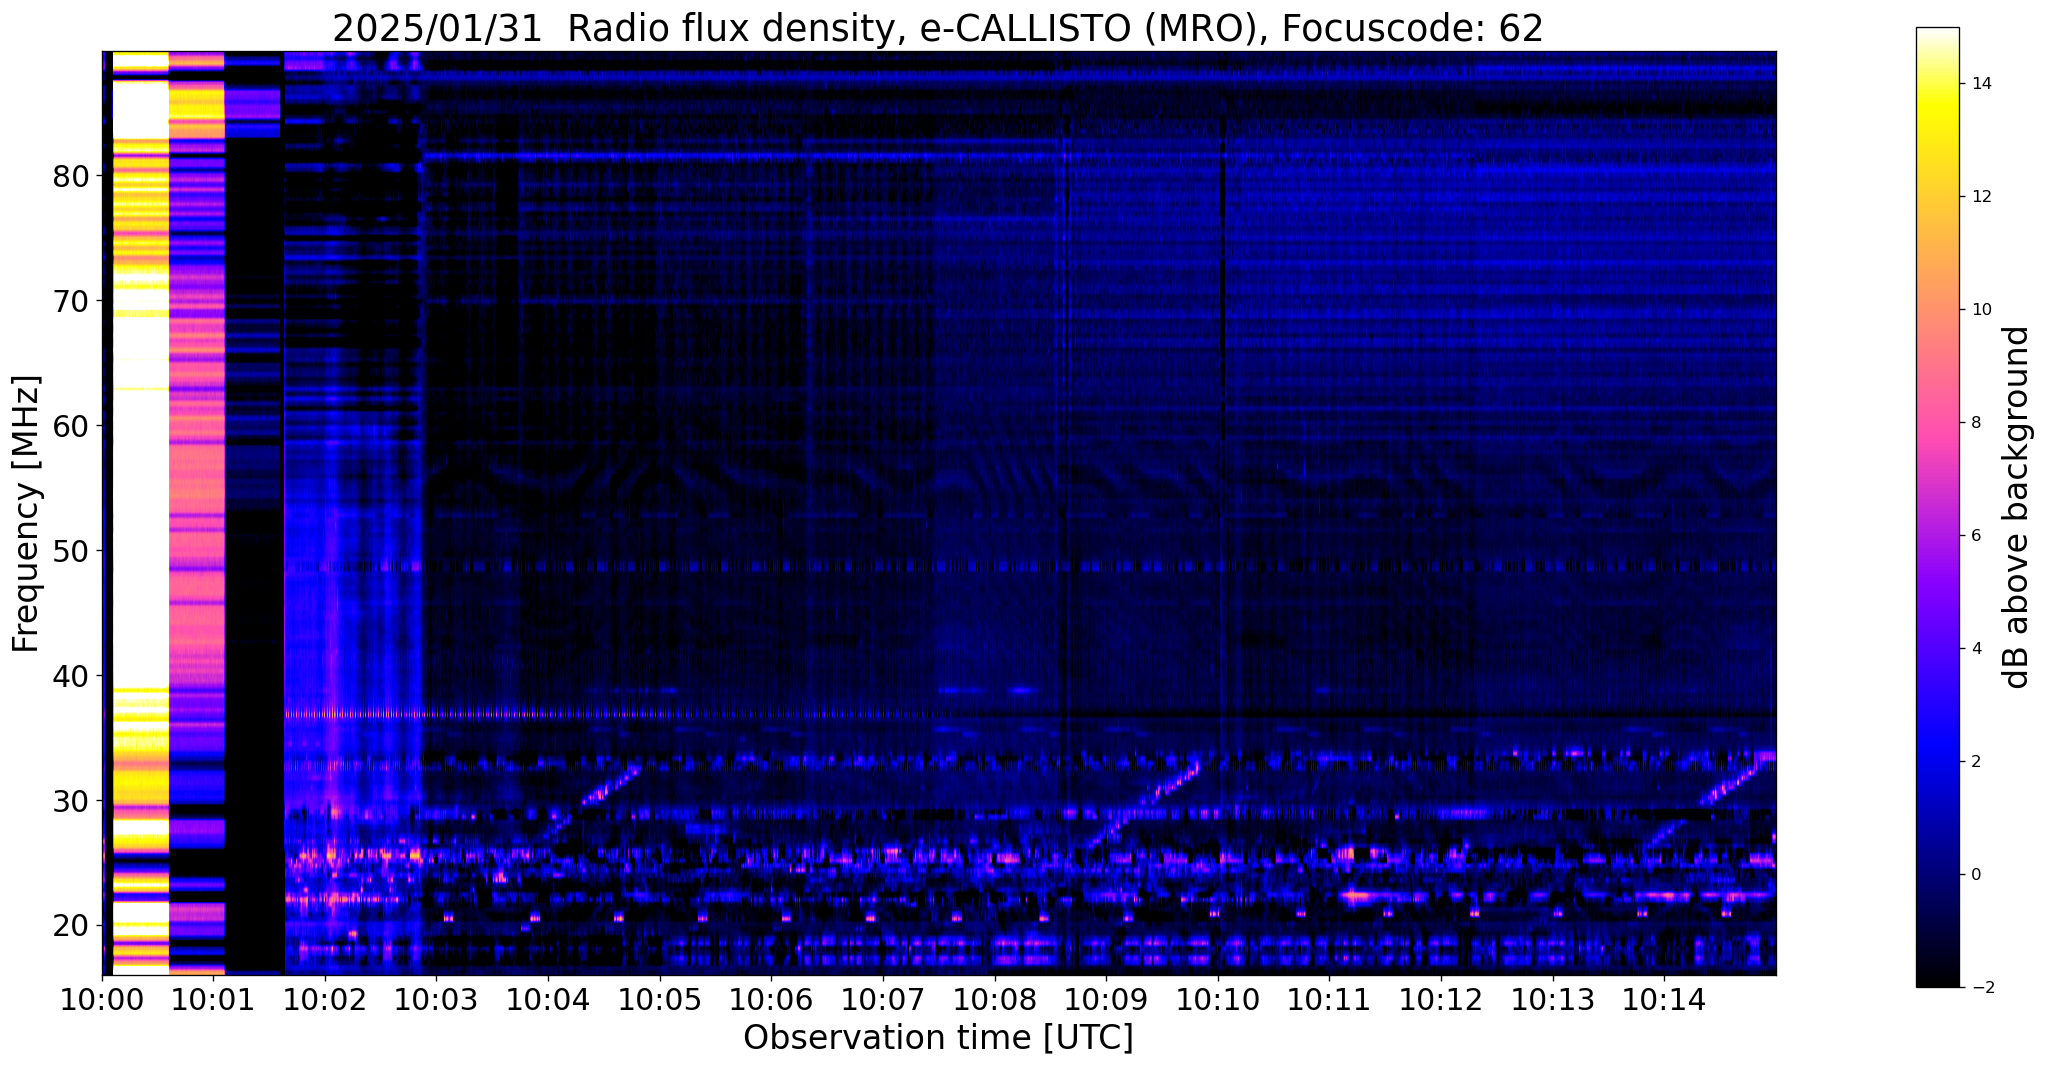Click the plot title mentioning e-CALLISTO (MRO)
This screenshot has height=1067, width=2047.
pos(938,29)
